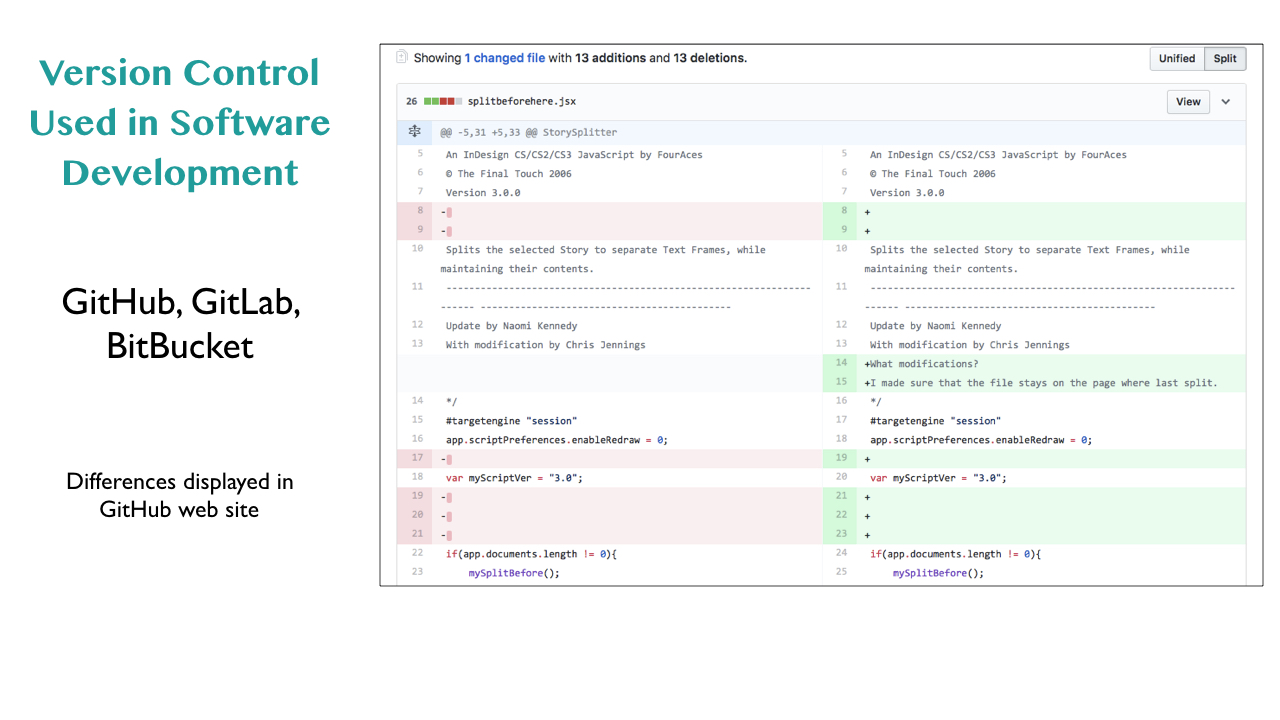The width and height of the screenshot is (1280, 720).
Task: Click added line about file staying on page
Action: [x=1041, y=383]
